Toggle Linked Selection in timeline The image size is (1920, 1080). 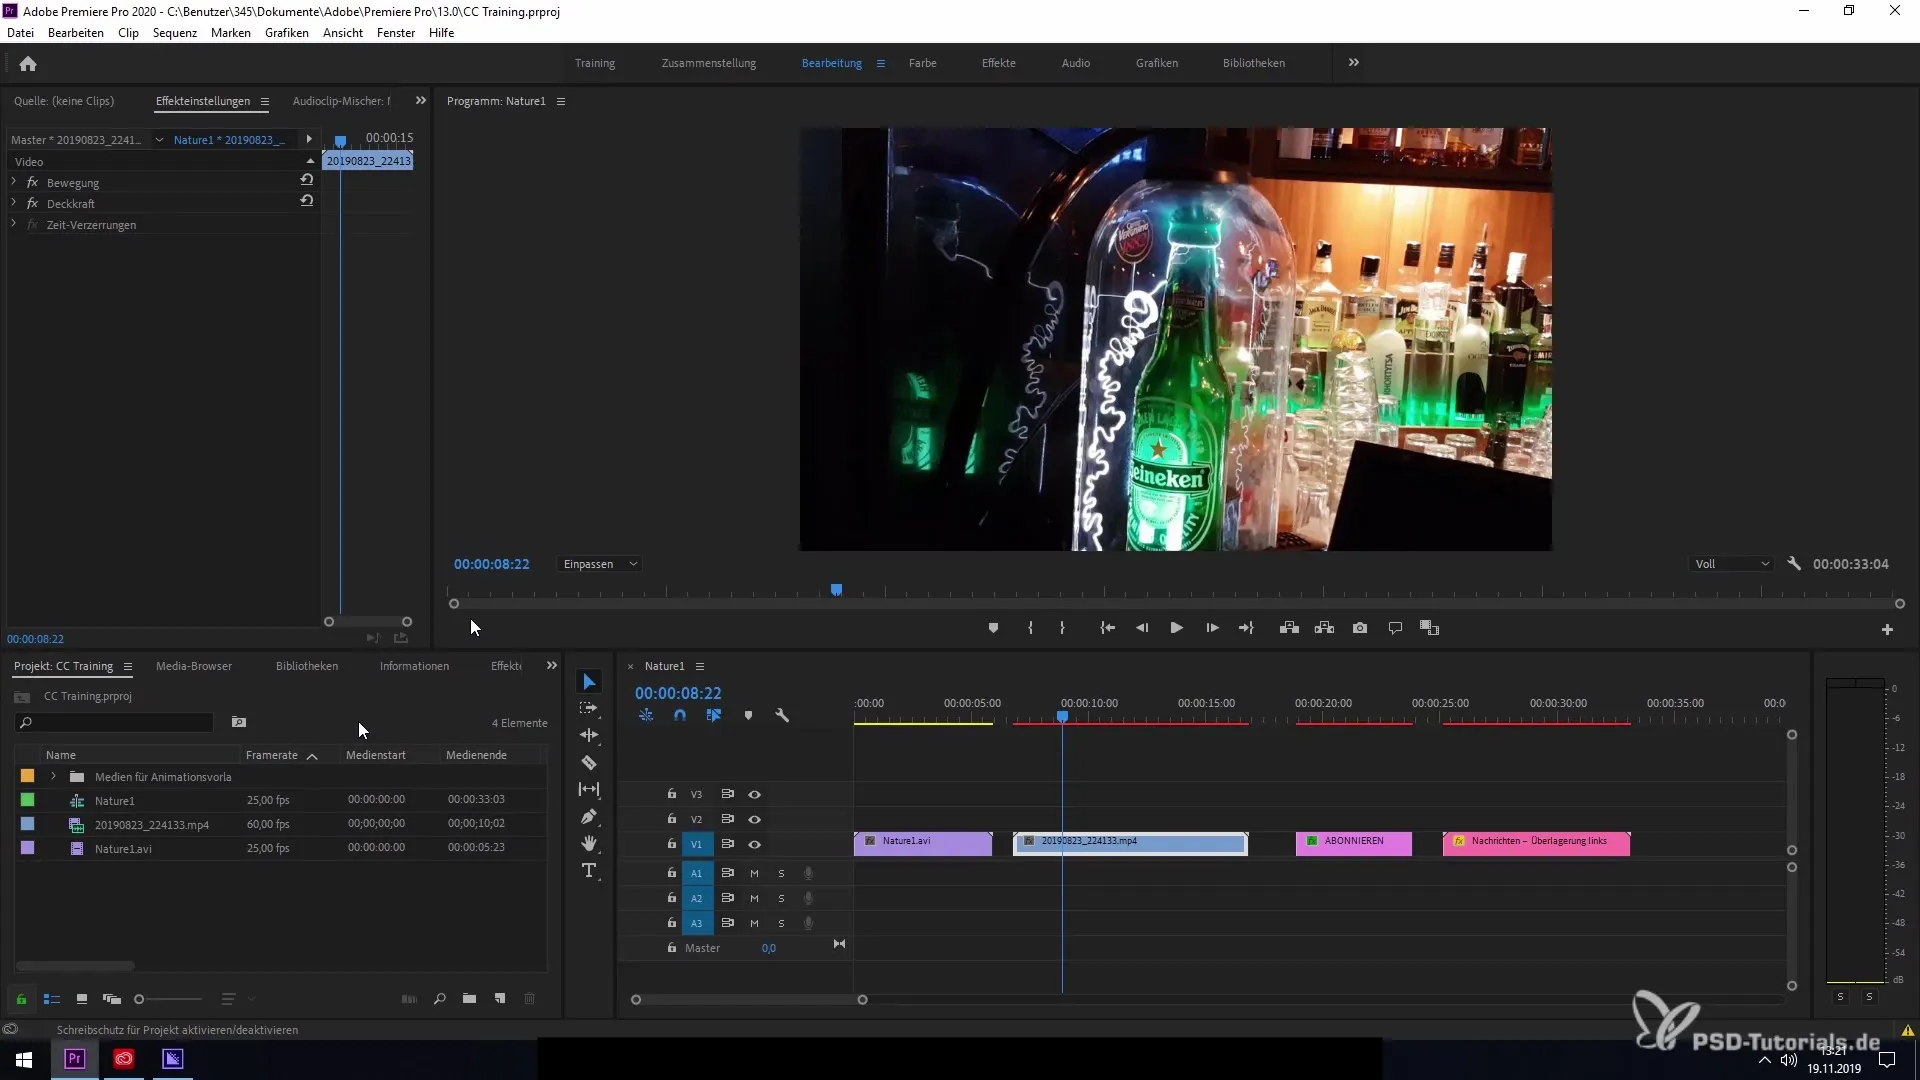tap(714, 716)
